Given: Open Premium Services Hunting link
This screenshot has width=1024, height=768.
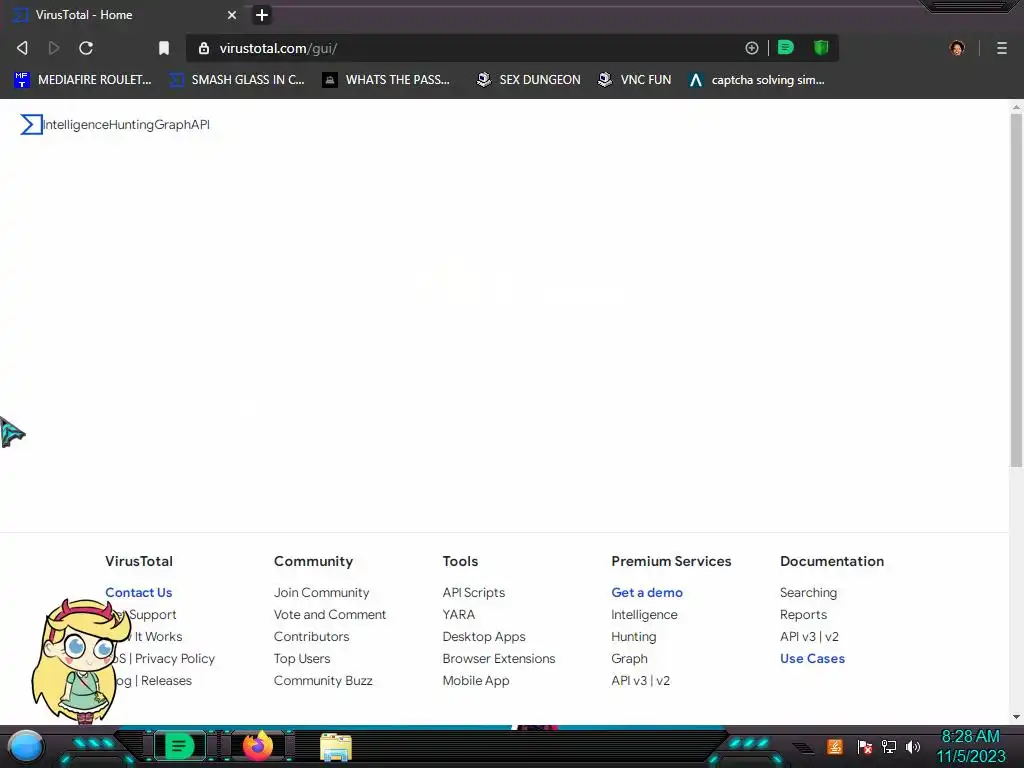Looking at the screenshot, I should [x=633, y=636].
